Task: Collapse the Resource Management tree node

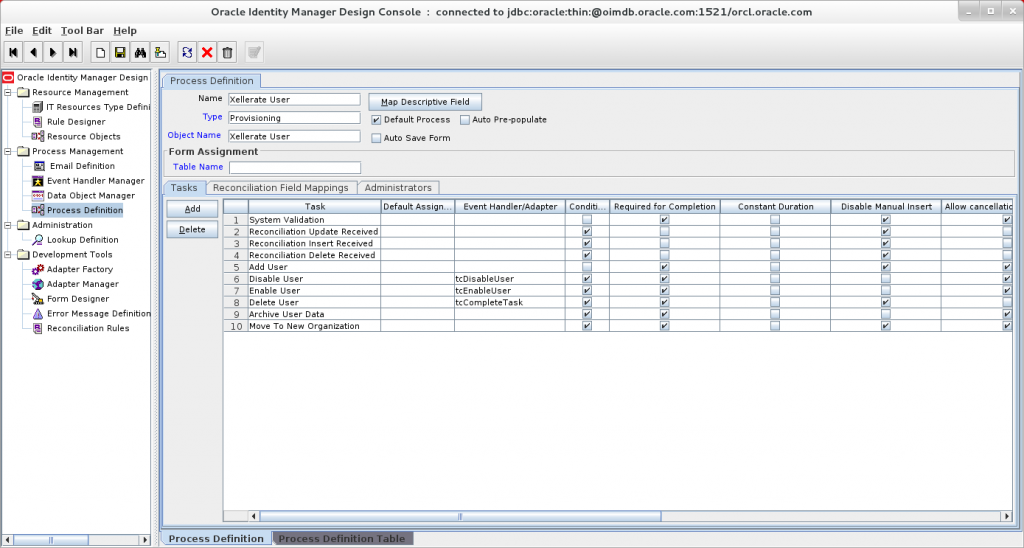Action: click(x=9, y=92)
